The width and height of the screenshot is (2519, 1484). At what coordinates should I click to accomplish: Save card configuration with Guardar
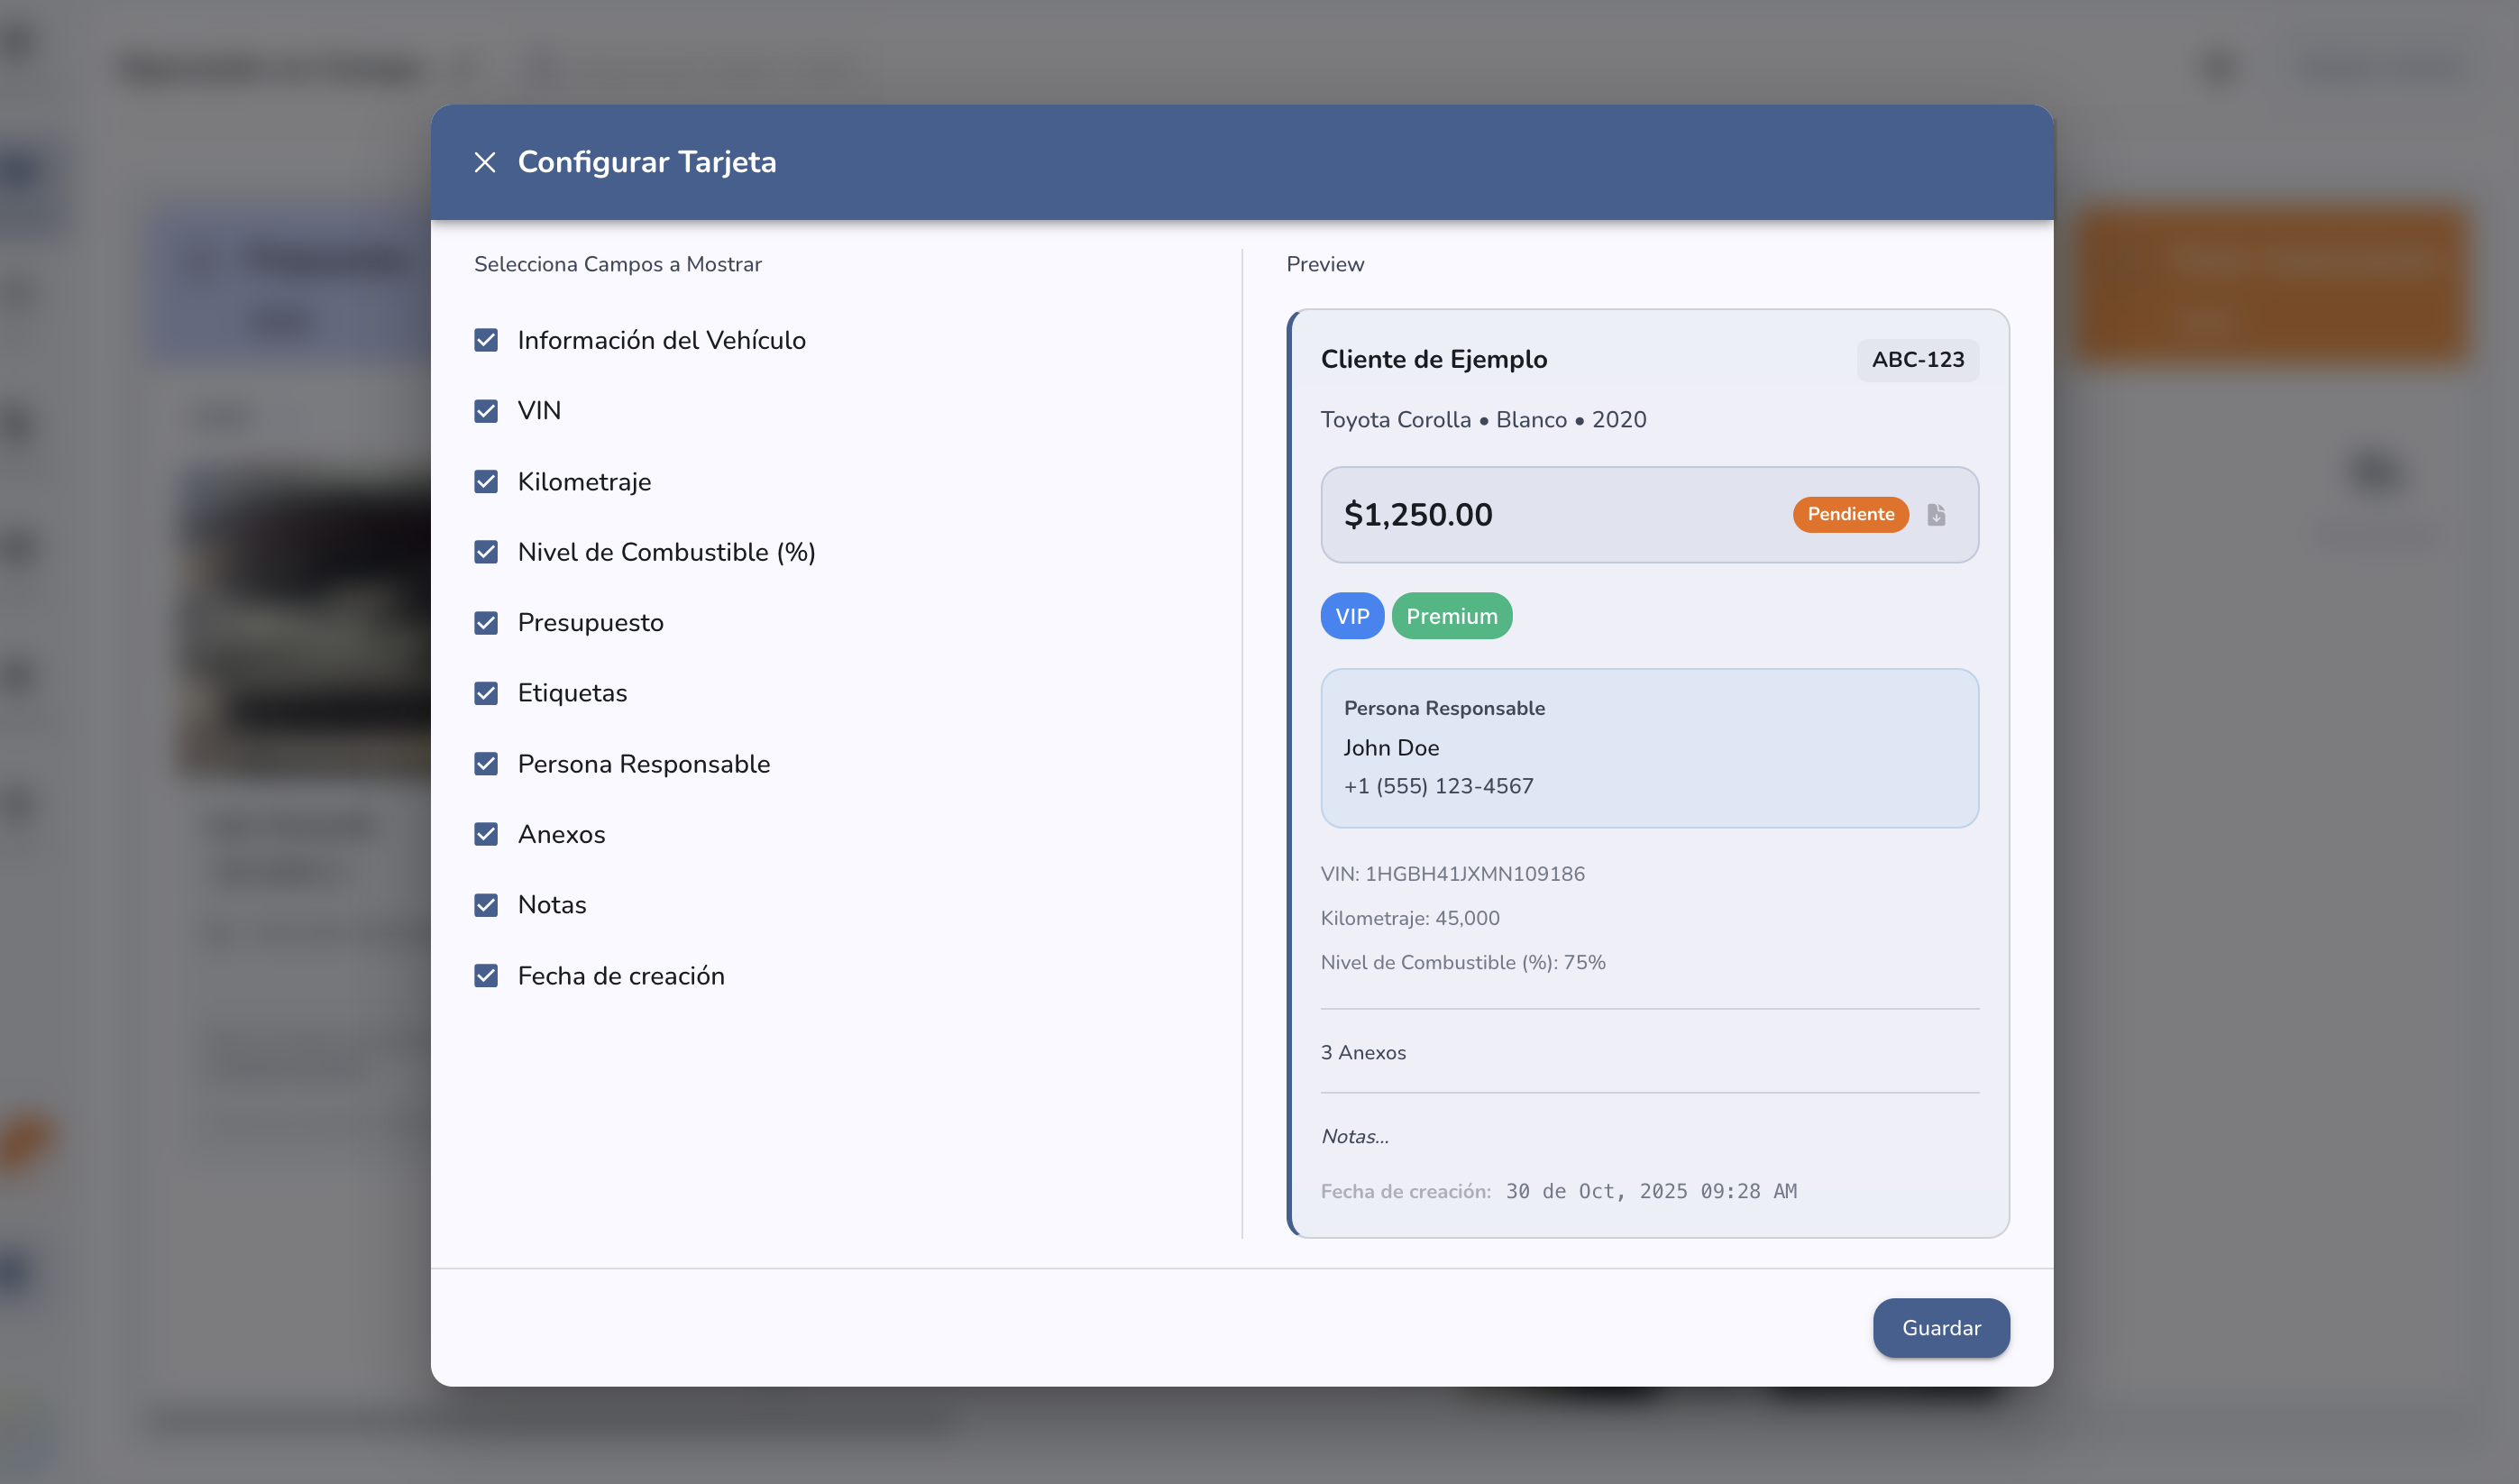1941,1328
